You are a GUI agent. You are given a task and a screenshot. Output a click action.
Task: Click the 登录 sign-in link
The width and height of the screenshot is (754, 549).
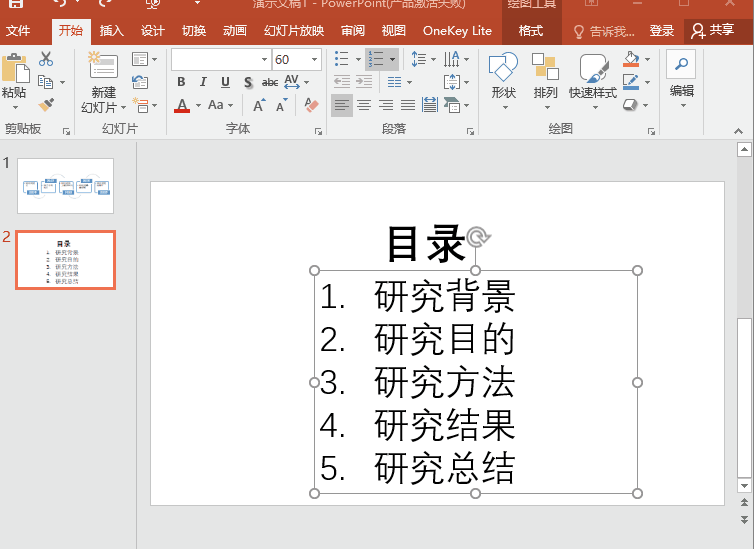point(662,31)
